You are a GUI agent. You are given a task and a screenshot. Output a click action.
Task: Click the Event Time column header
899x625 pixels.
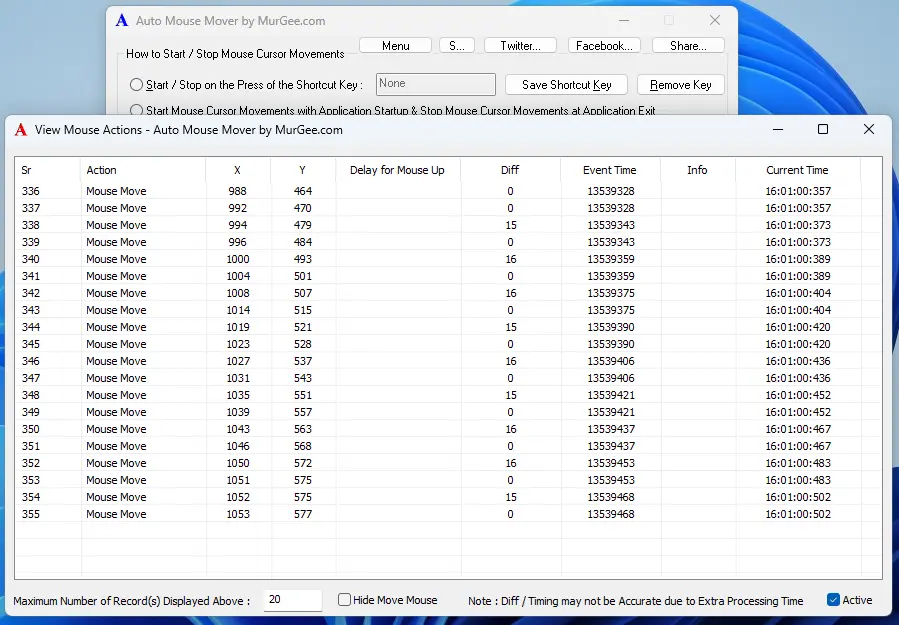[610, 170]
